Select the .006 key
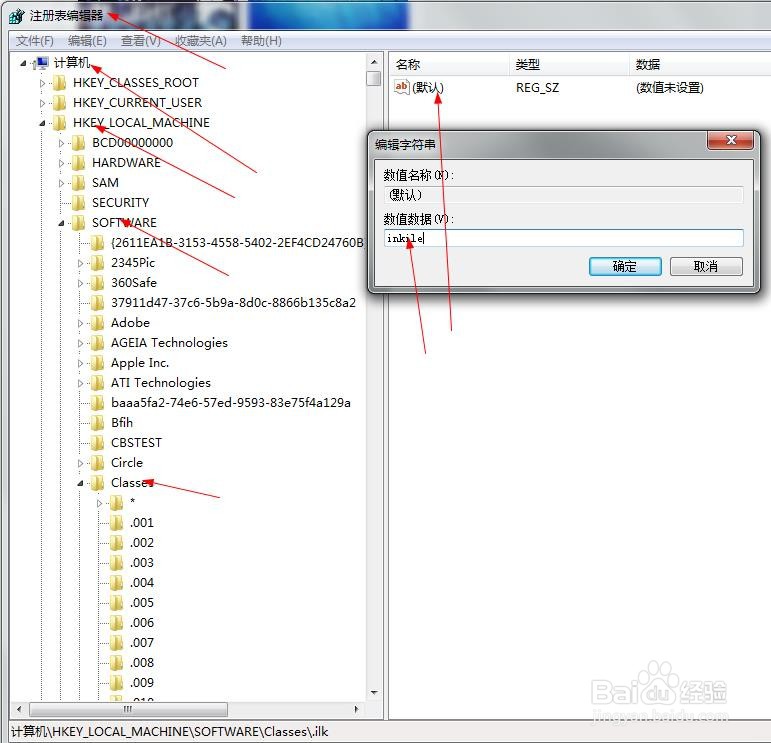 click(142, 623)
